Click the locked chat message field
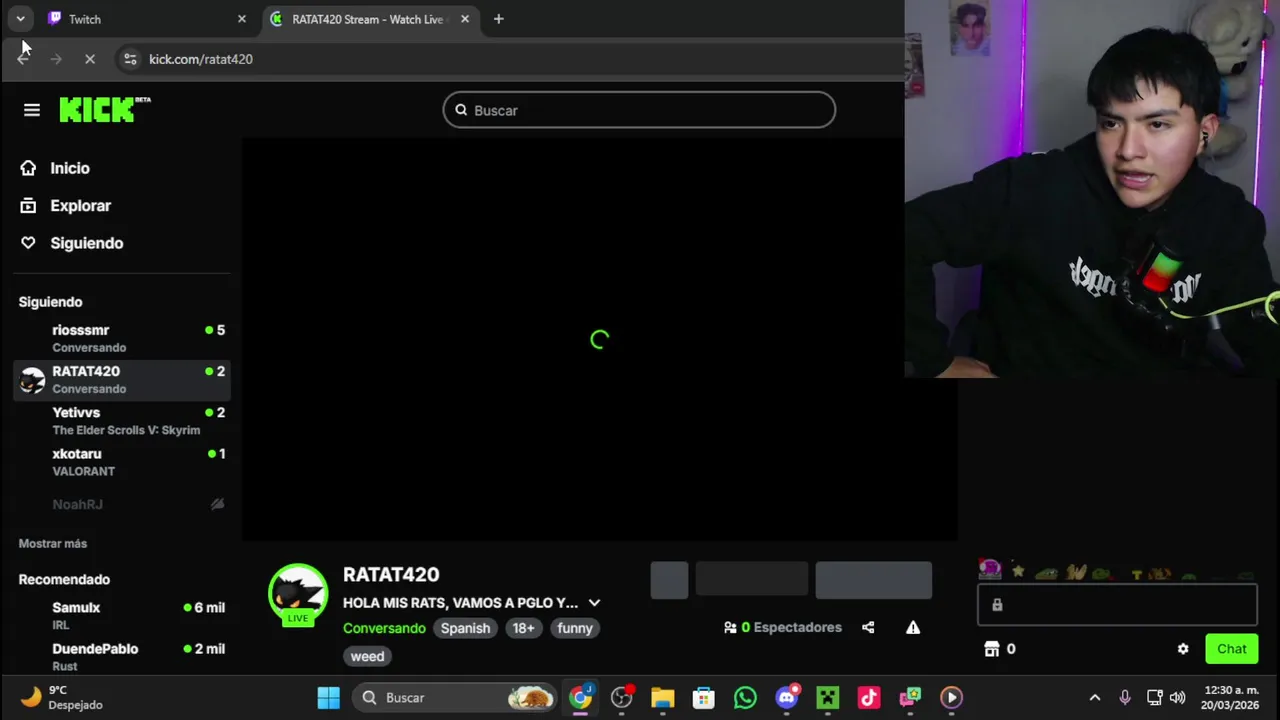The image size is (1280, 720). click(x=1117, y=604)
